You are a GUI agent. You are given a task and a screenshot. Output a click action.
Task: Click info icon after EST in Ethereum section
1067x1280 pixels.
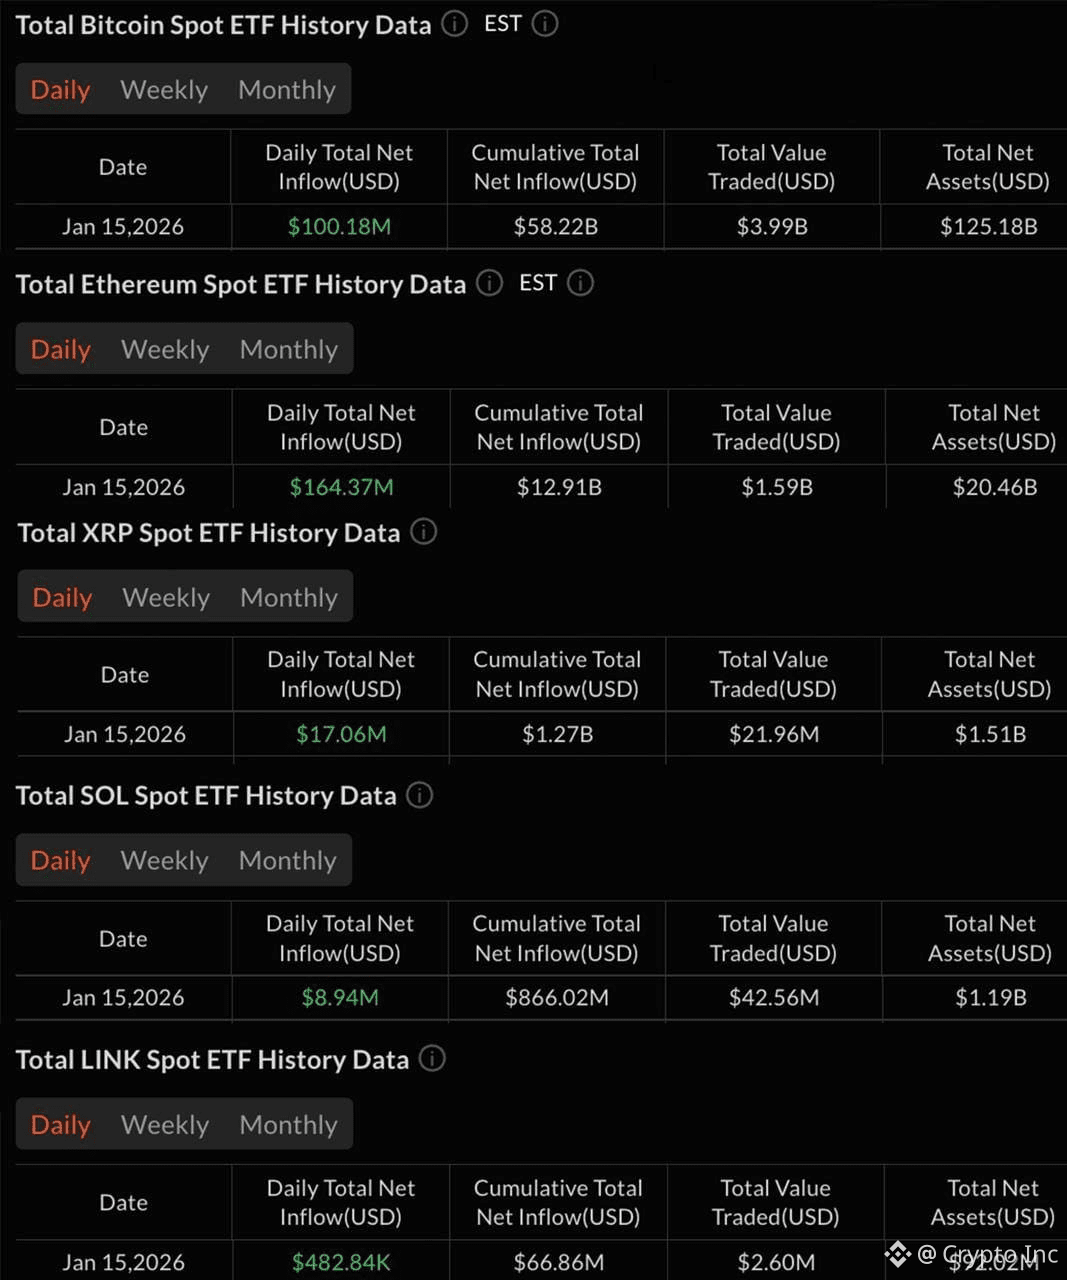[580, 283]
